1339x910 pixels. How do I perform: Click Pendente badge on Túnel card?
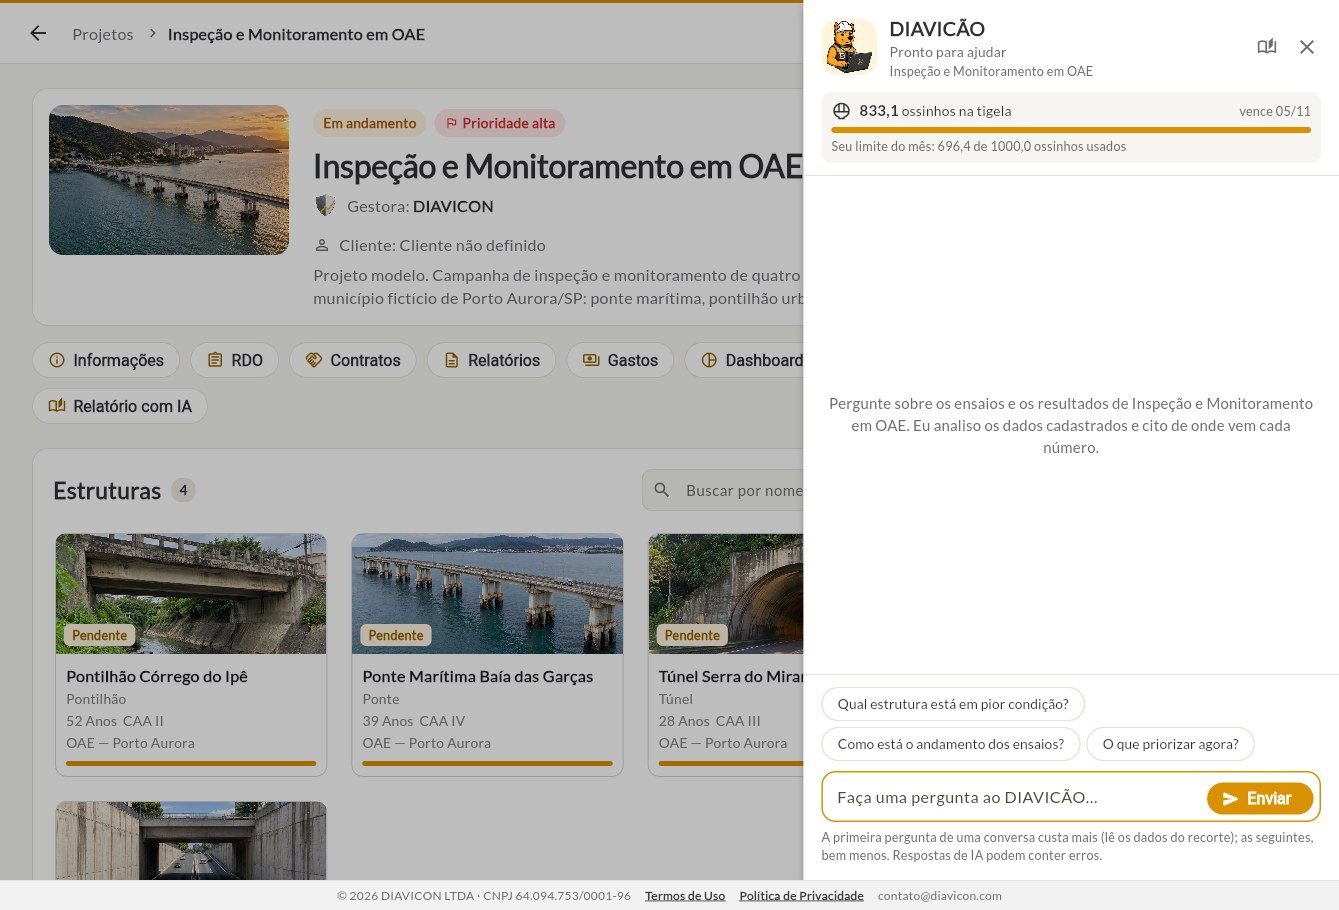692,635
